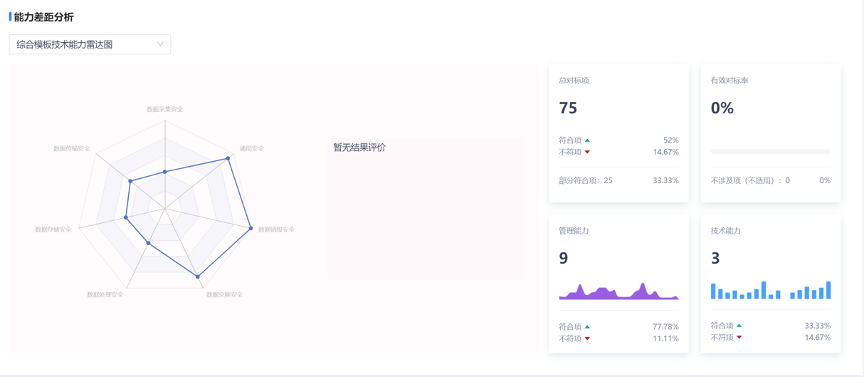Click the blue 技术能力 bar chart
The height and width of the screenshot is (377, 864).
point(770,290)
